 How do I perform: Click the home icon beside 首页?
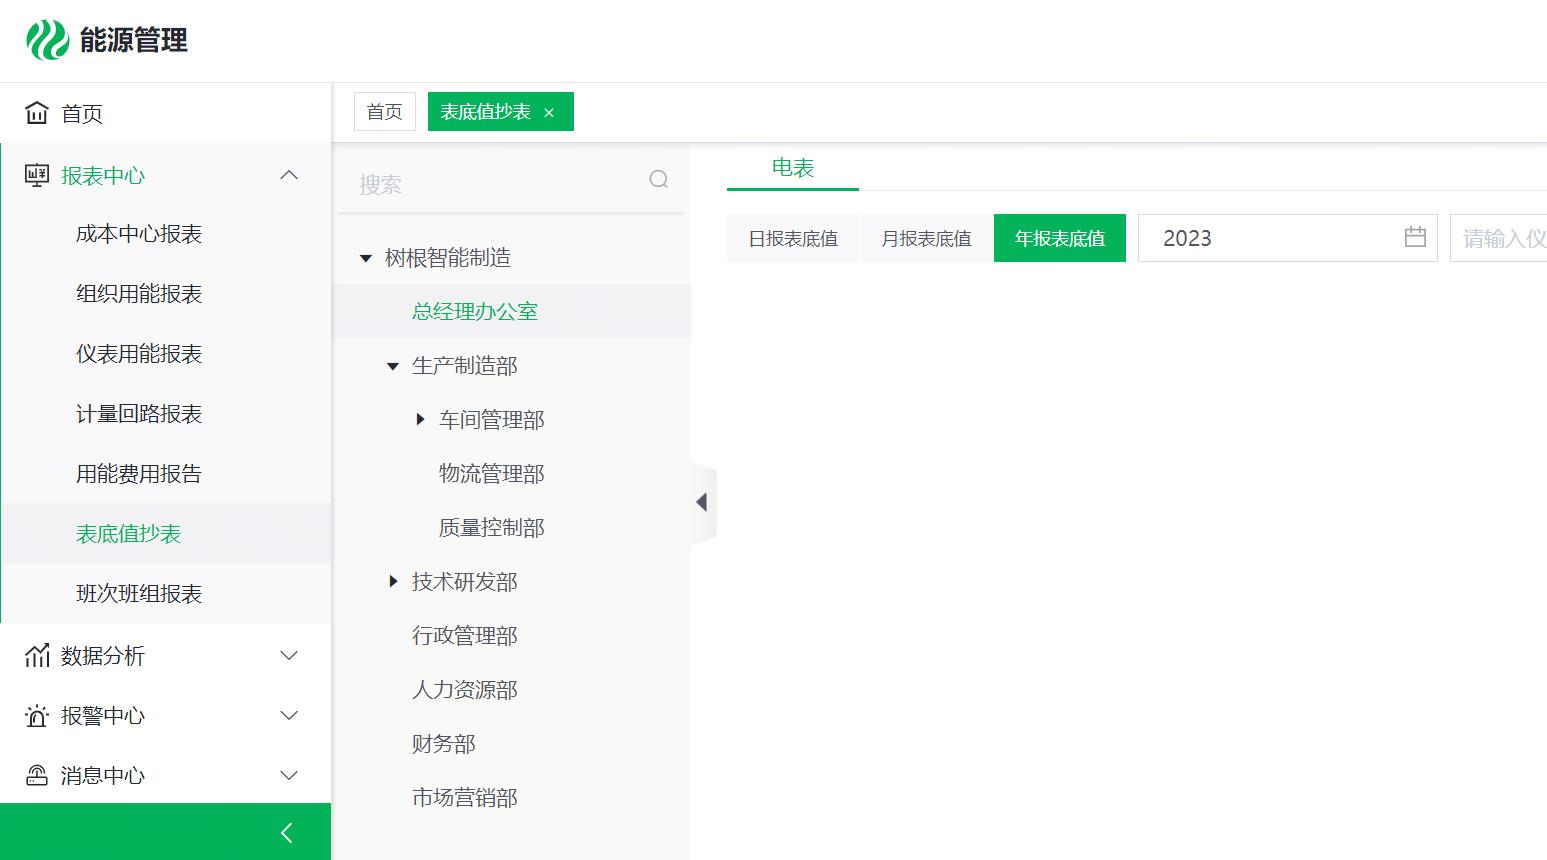[36, 113]
